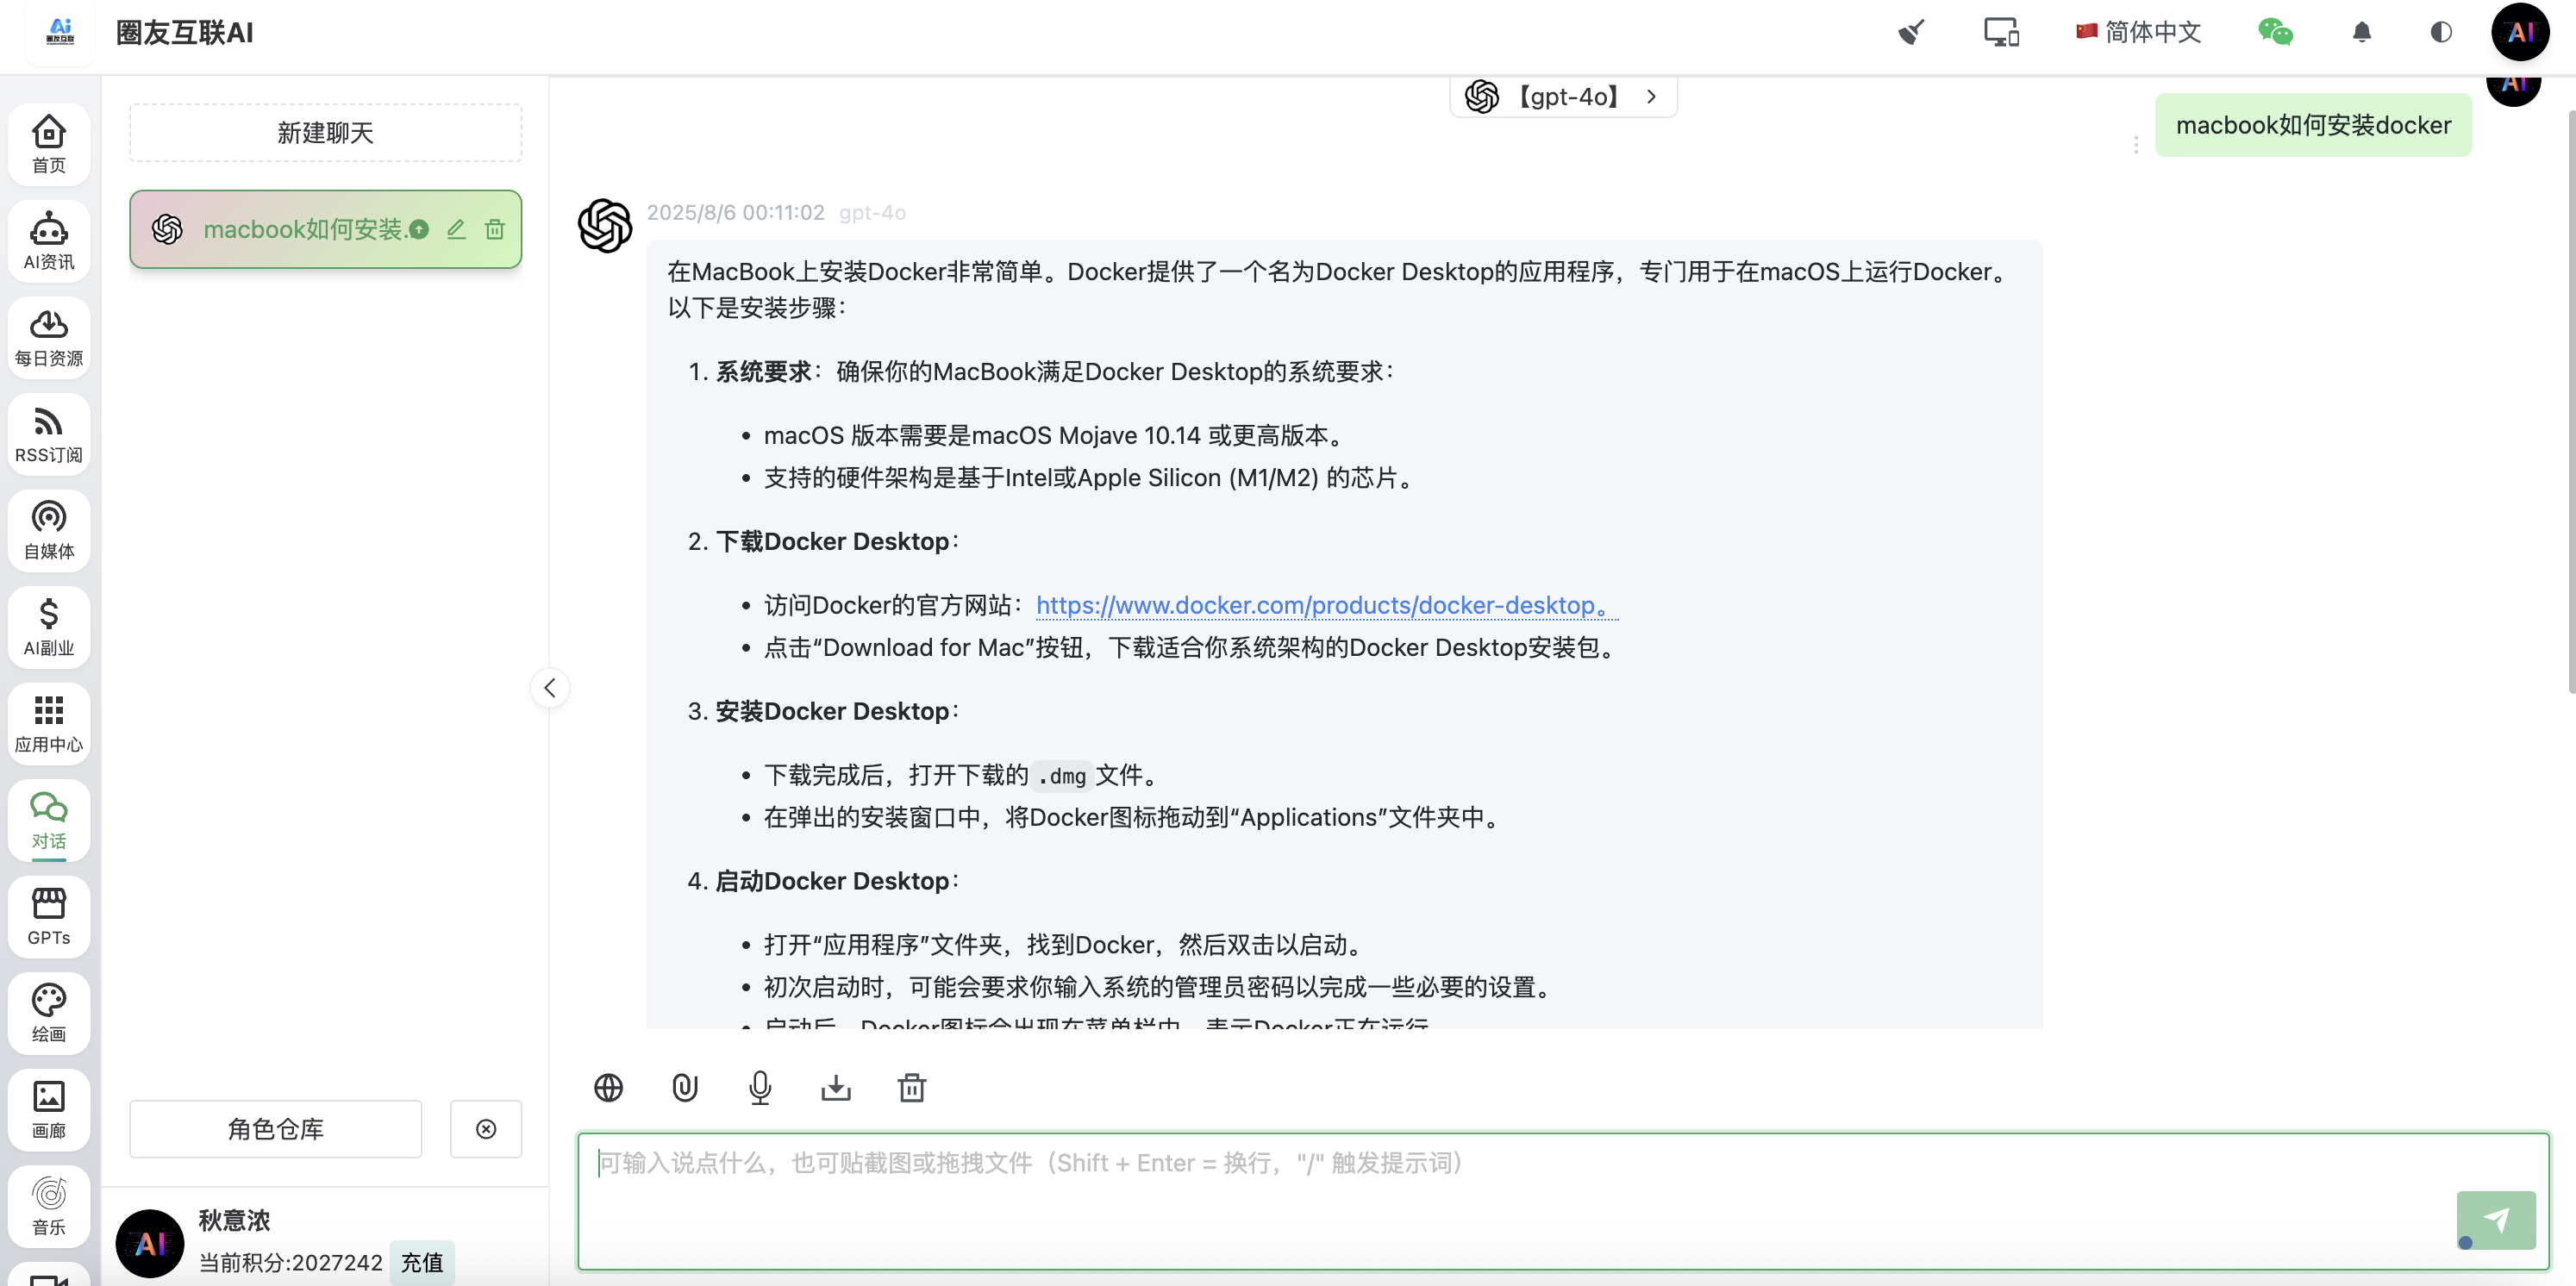Screen dimensions: 2576x1286
Task: Open the 简体中文 language dropdown
Action: (2138, 32)
